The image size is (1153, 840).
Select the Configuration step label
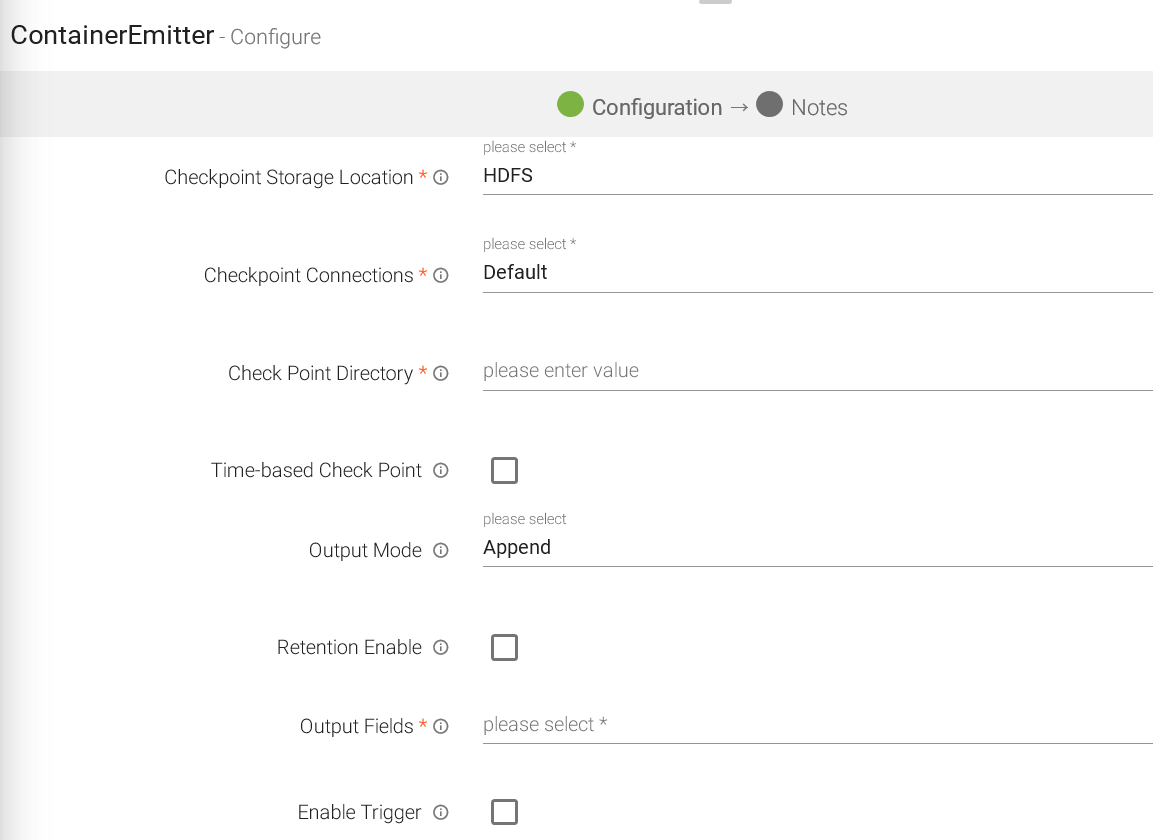click(656, 108)
